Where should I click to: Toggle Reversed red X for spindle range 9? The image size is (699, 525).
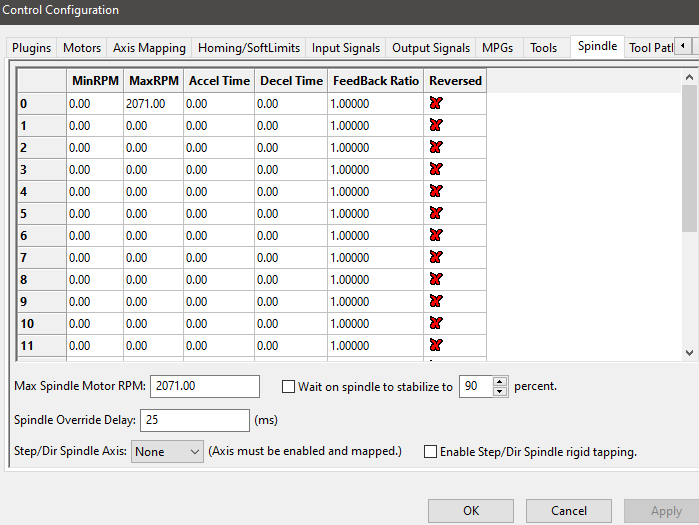(x=436, y=301)
